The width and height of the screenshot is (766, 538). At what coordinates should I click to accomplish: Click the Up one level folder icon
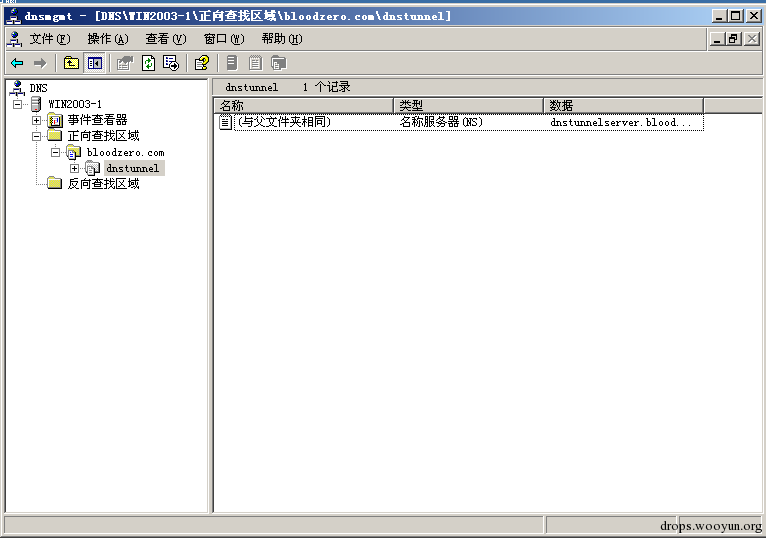tap(71, 63)
